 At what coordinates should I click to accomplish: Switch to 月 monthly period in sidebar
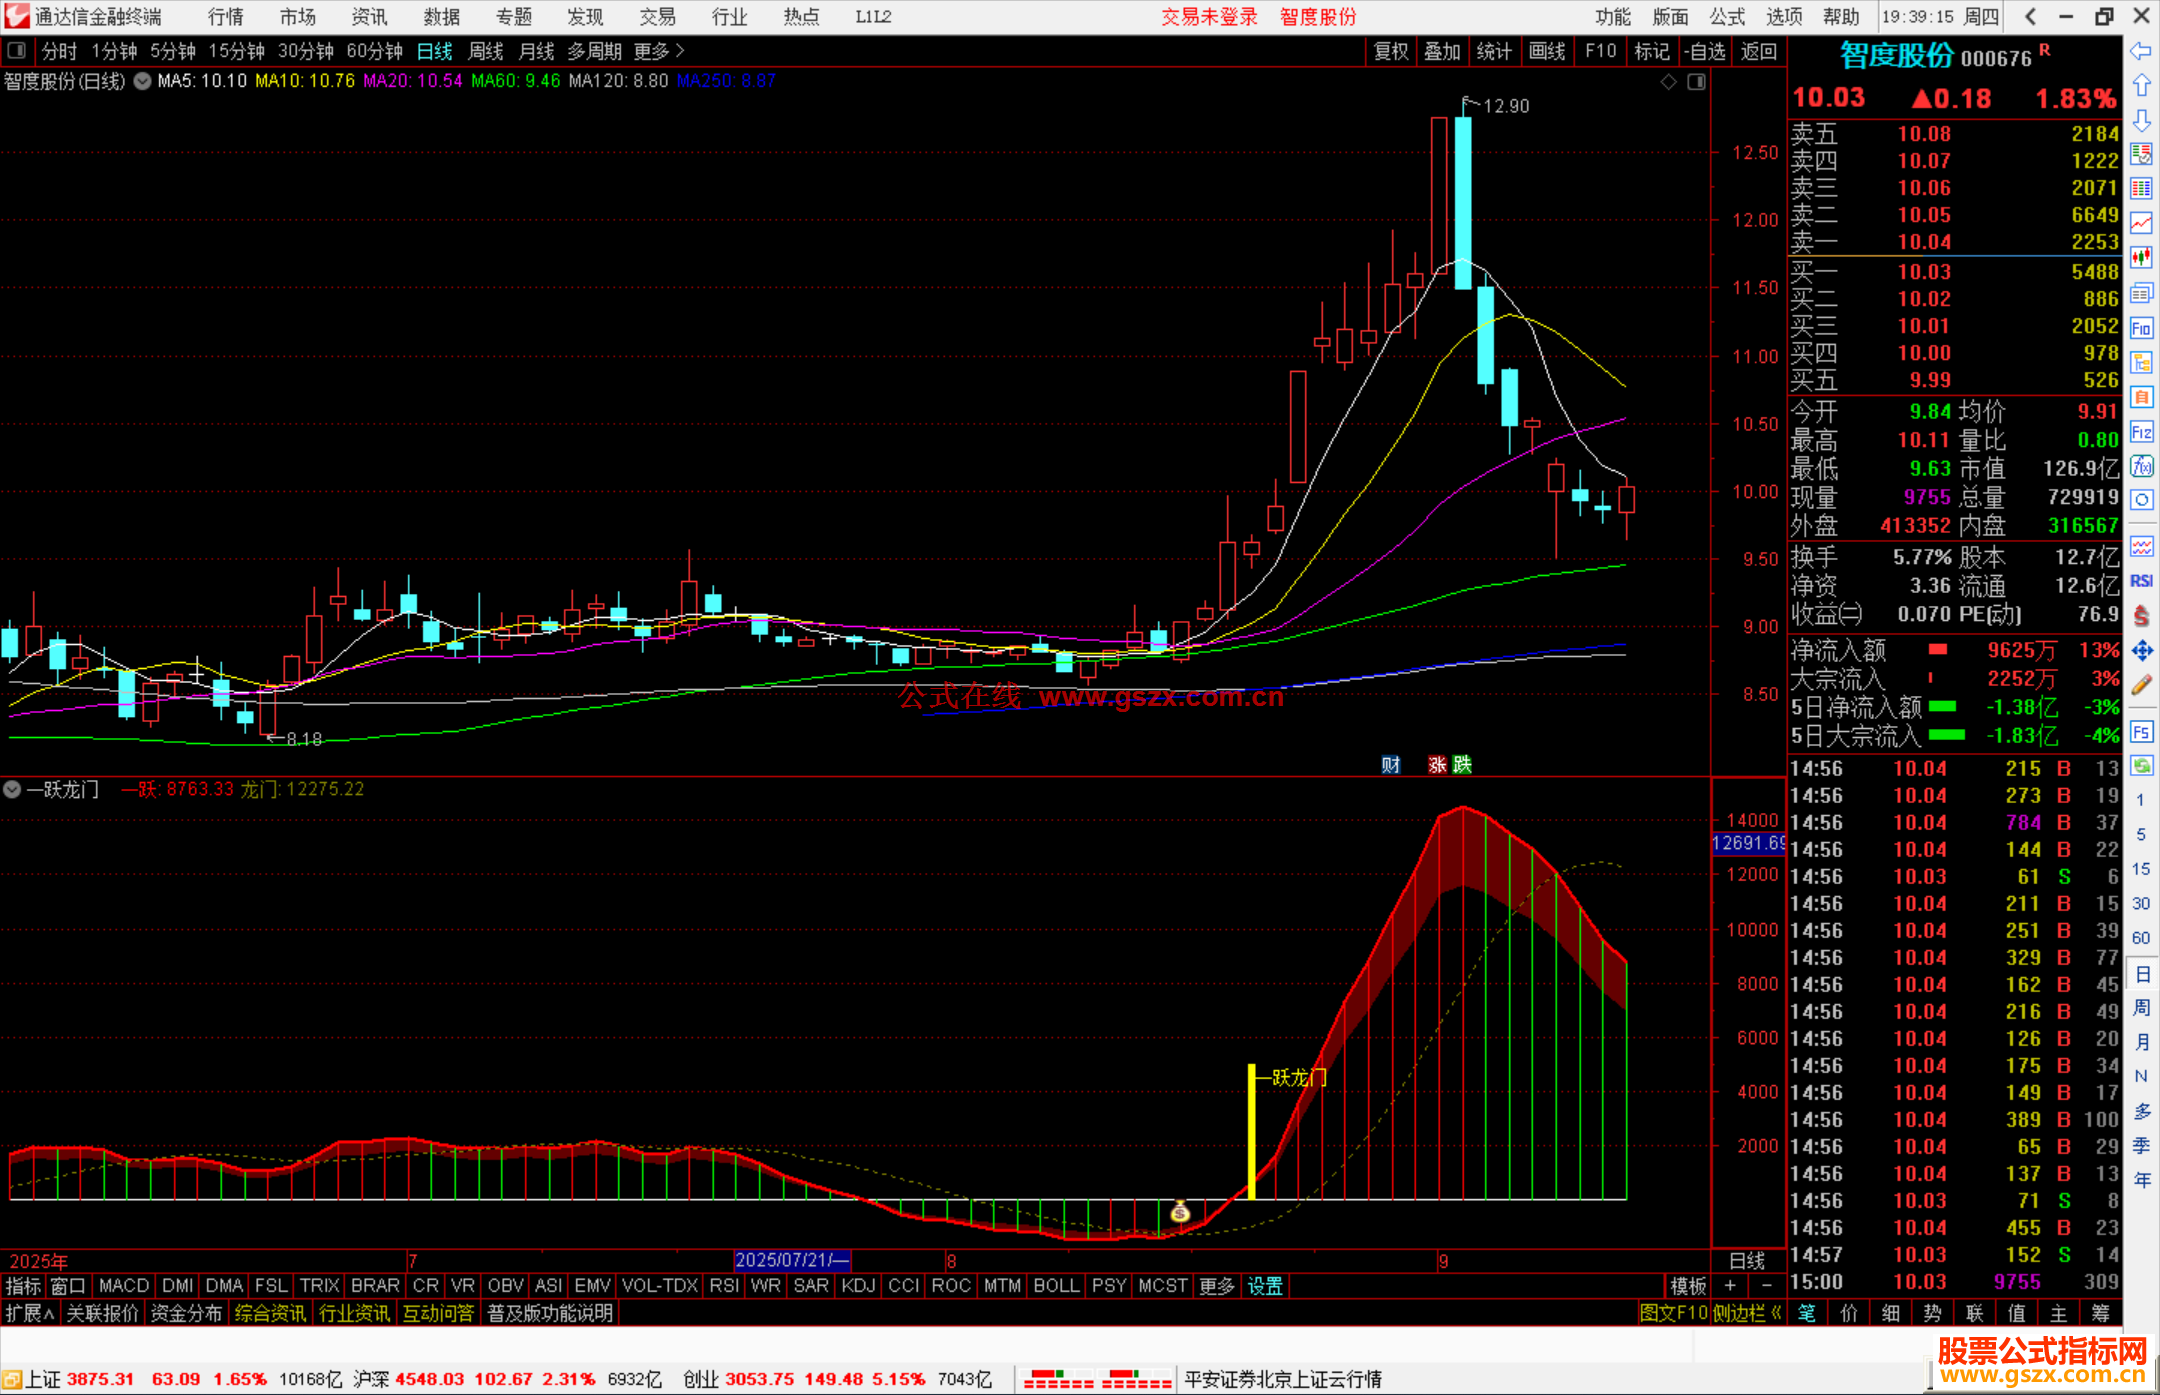tap(2141, 1042)
